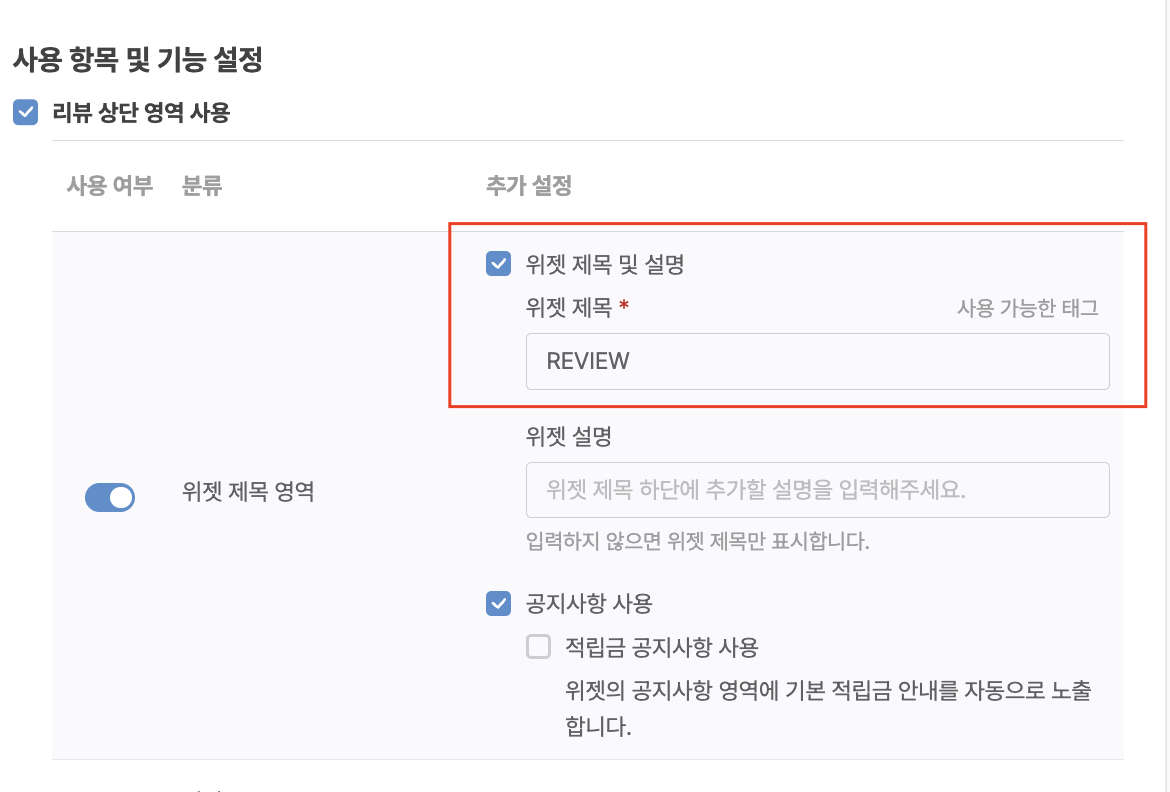Uncheck the 리뷰 상단 영역 사용 checkbox
Viewport: 1170px width, 792px height.
26,113
